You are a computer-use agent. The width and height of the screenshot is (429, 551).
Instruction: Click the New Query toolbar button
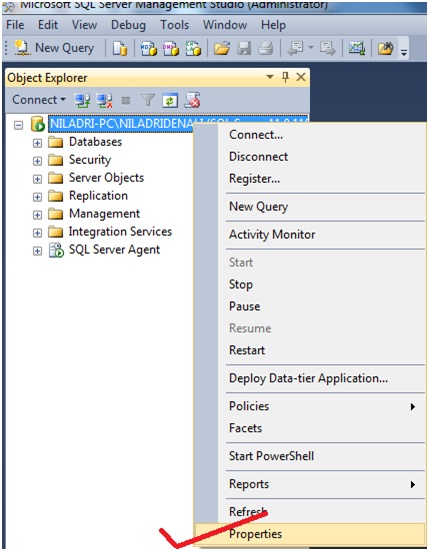pos(54,48)
